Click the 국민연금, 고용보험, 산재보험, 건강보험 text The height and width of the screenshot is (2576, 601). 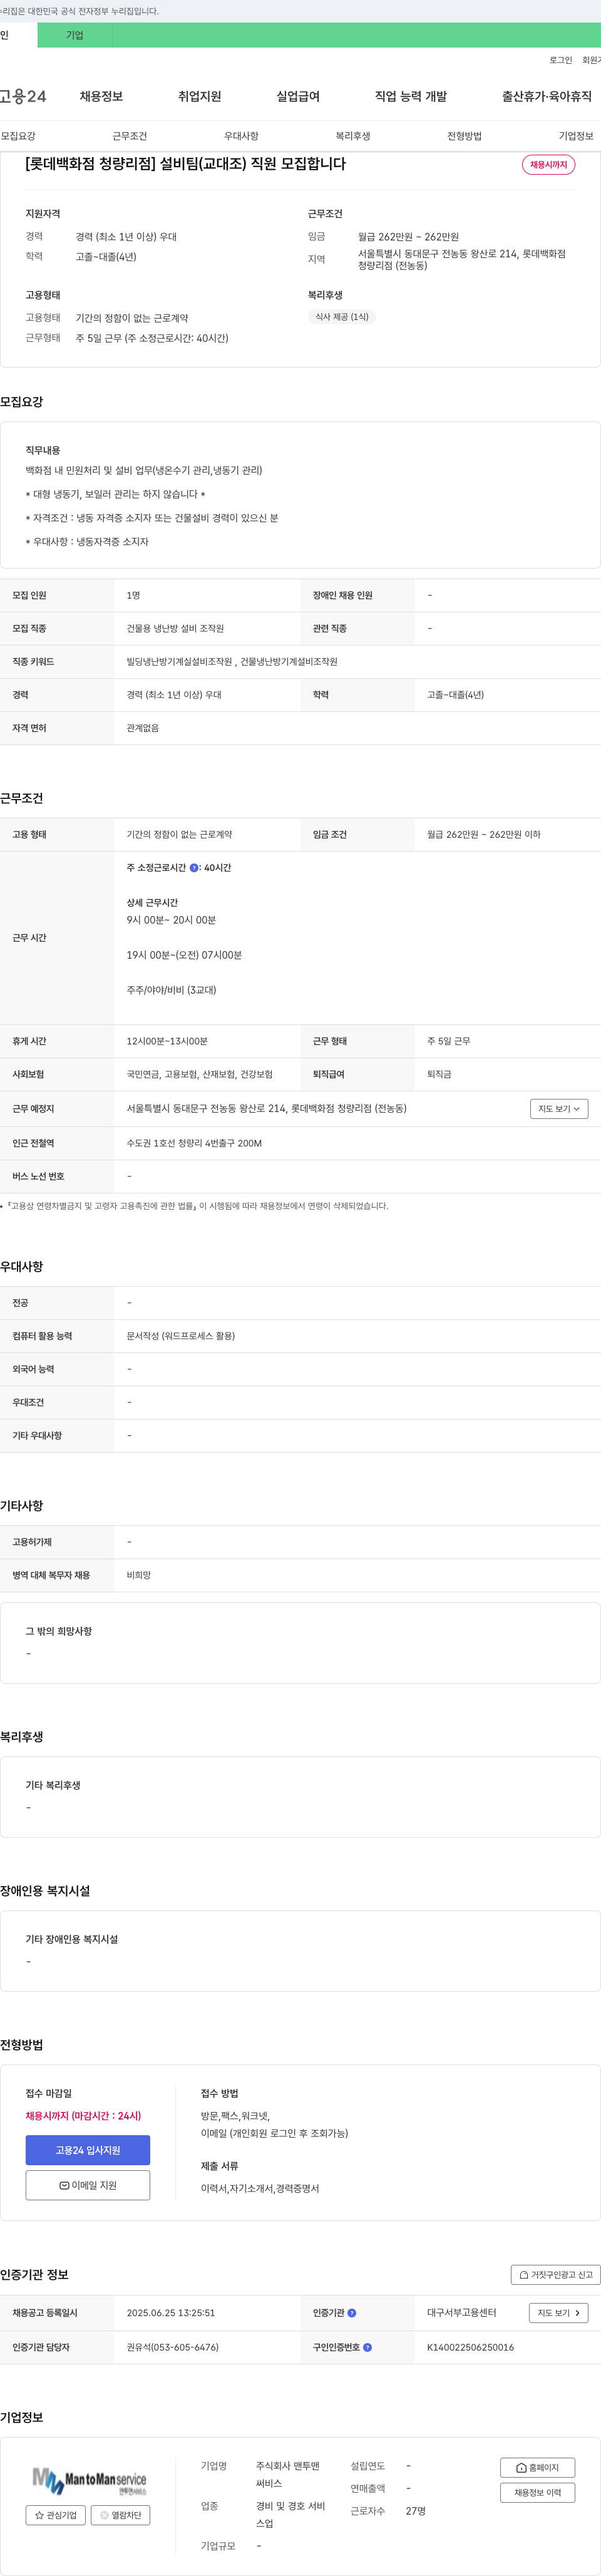click(x=199, y=1075)
